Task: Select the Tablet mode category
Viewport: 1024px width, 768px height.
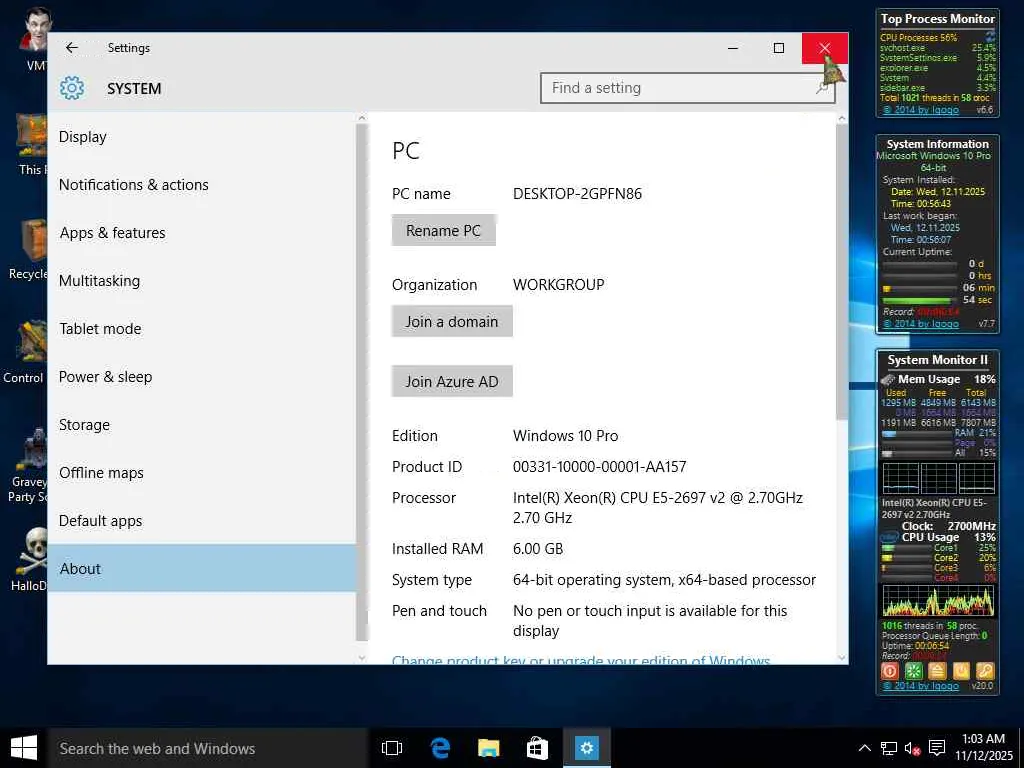Action: [x=201, y=328]
